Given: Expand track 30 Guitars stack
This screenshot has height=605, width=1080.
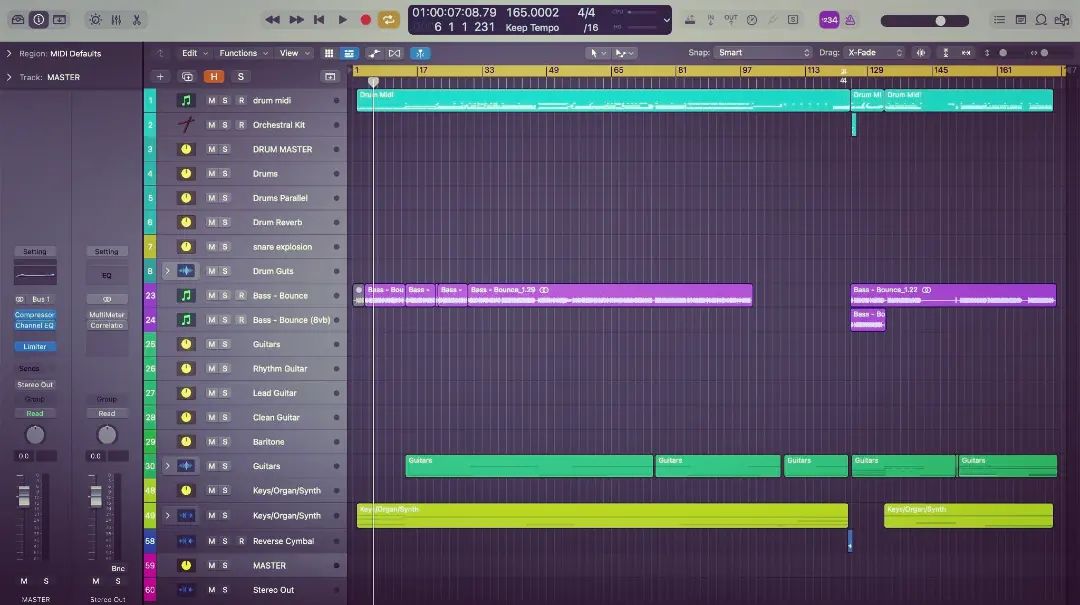Looking at the screenshot, I should pyautogui.click(x=167, y=466).
